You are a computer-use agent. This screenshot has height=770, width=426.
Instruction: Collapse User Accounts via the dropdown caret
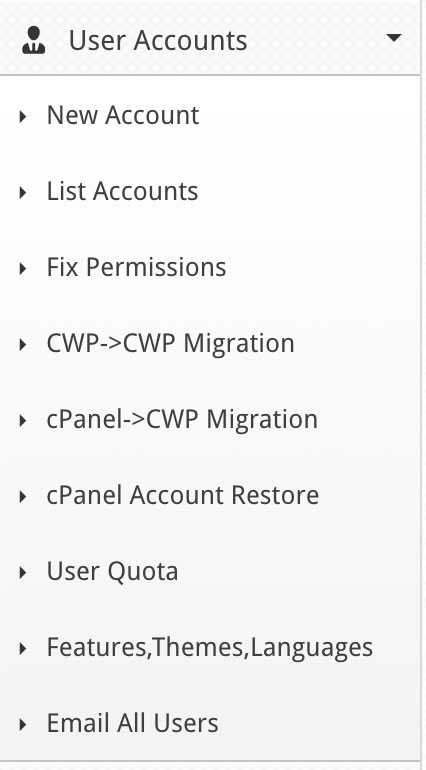(394, 38)
